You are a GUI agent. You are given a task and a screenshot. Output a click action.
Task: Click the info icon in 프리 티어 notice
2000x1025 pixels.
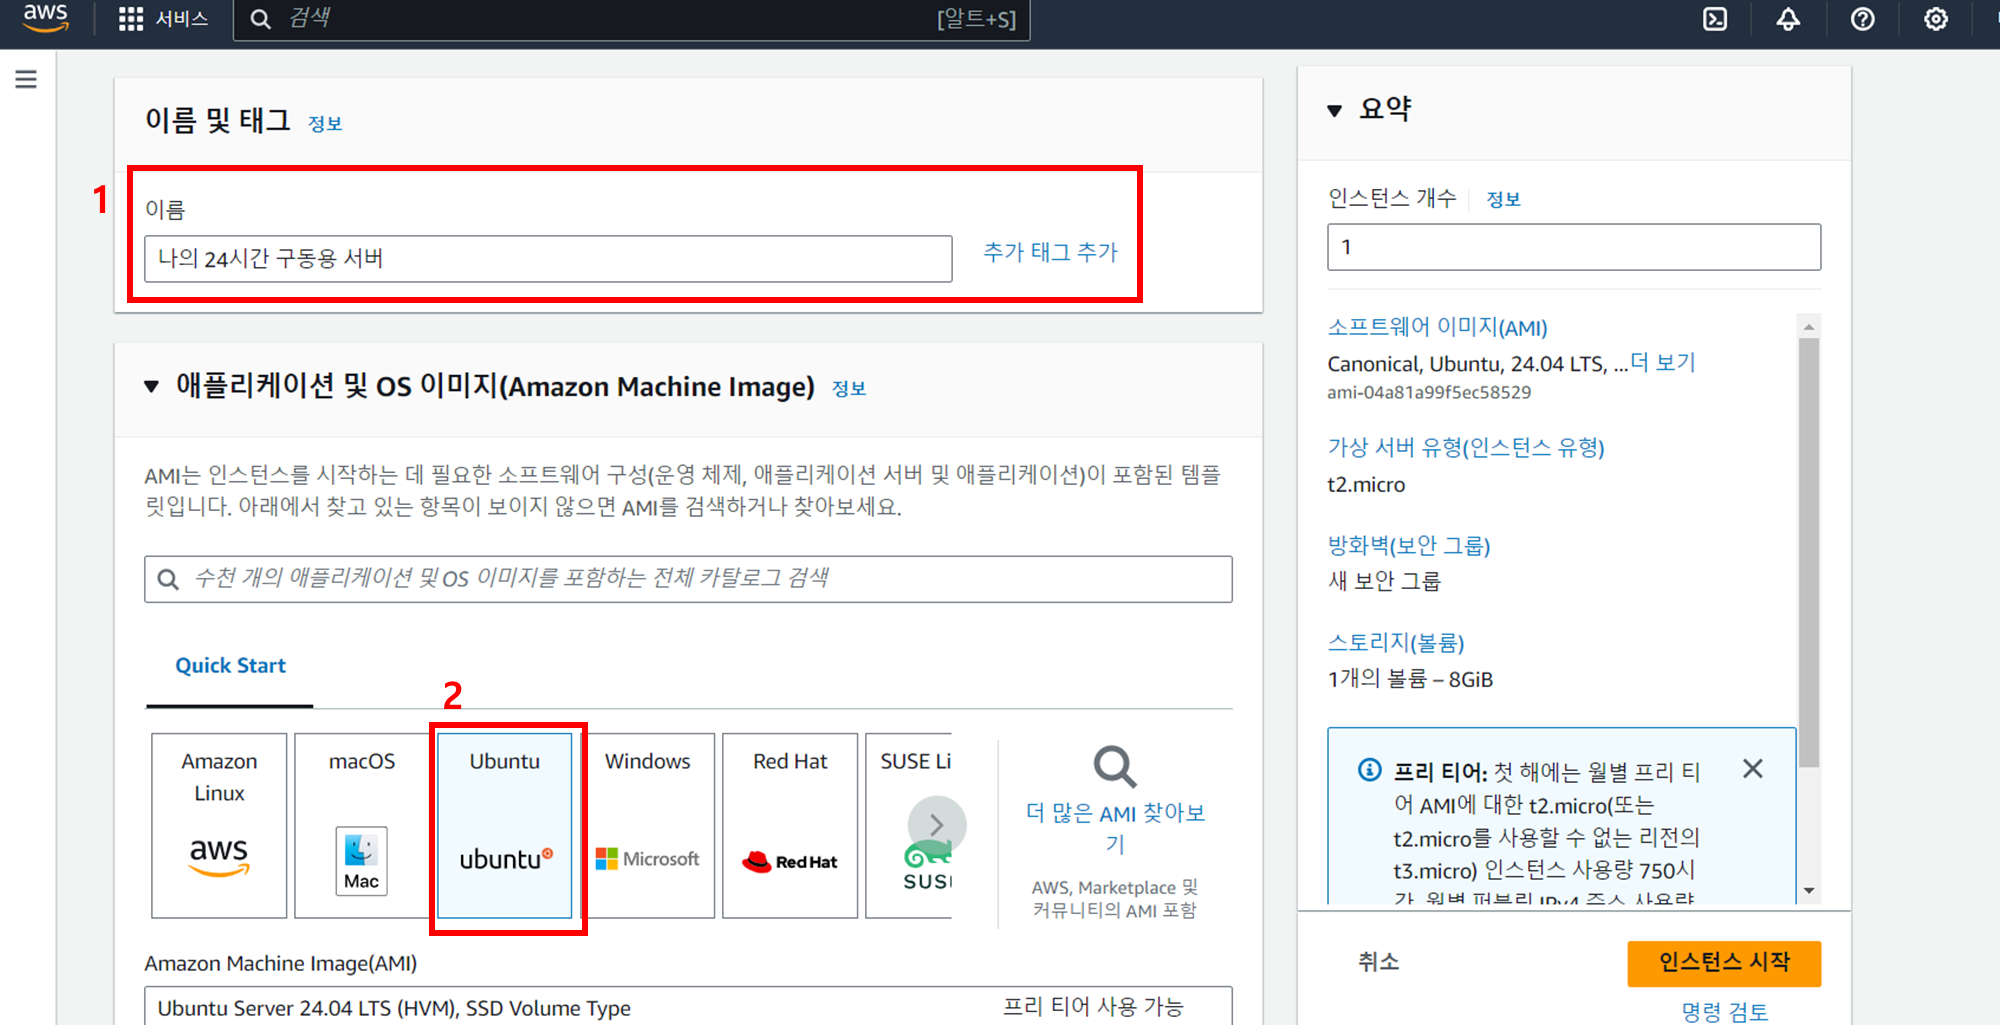pyautogui.click(x=1369, y=769)
